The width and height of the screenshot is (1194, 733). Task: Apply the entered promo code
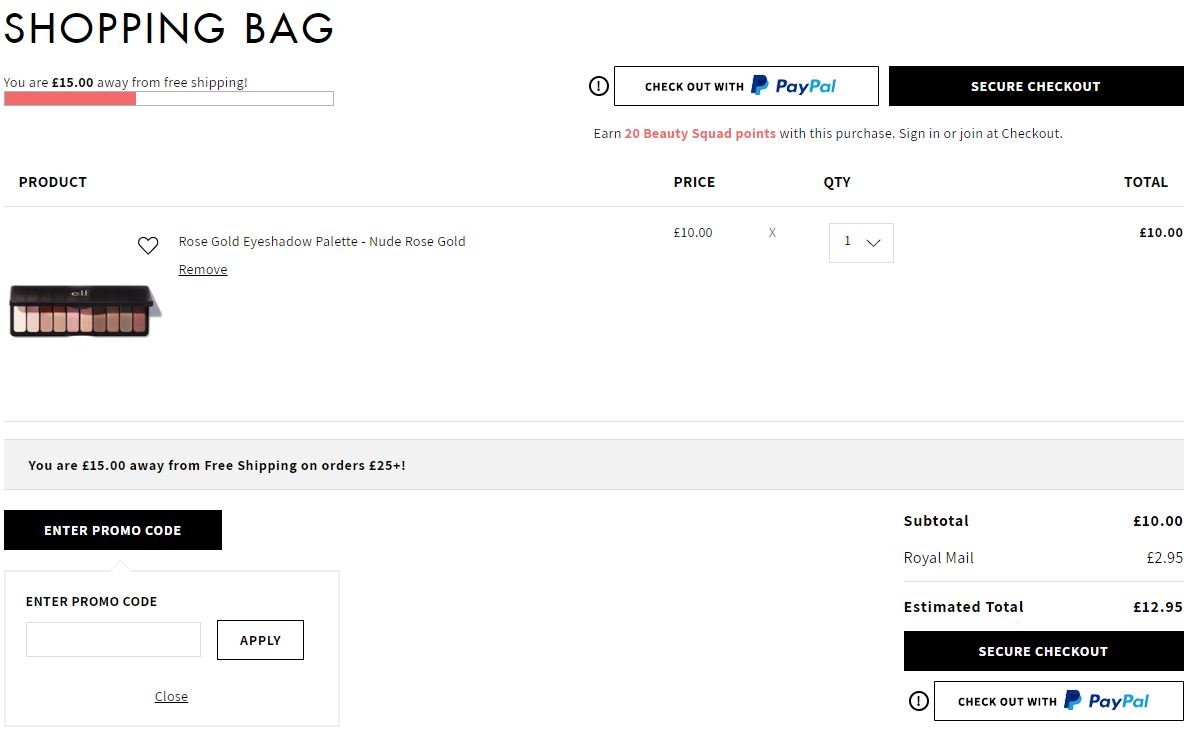[260, 640]
